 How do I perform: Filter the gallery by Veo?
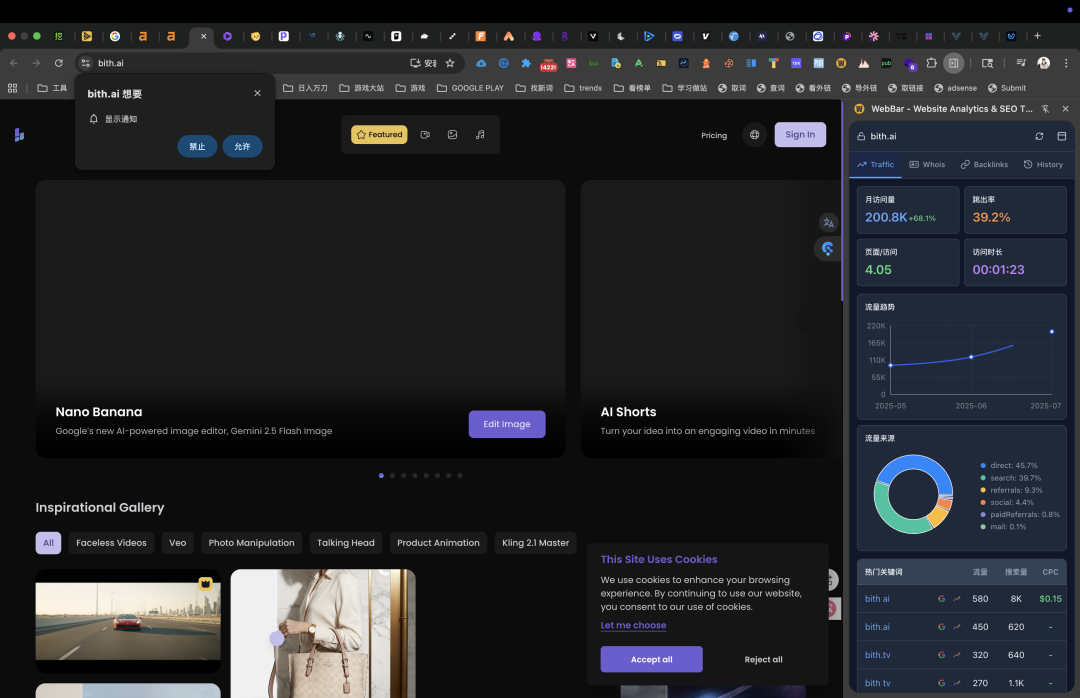pyautogui.click(x=178, y=543)
